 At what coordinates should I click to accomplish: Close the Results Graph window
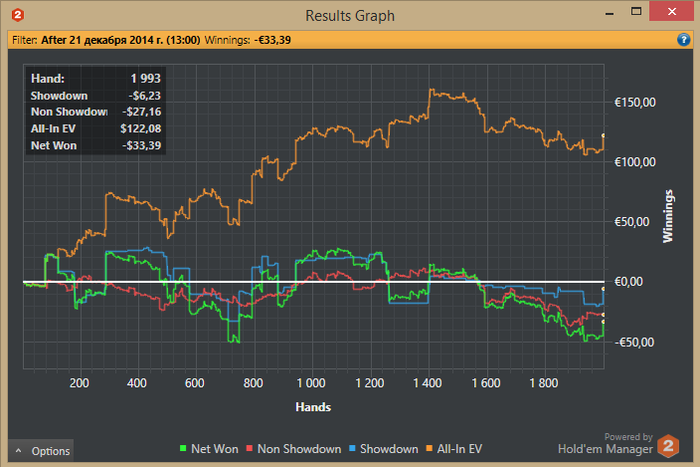click(x=671, y=12)
